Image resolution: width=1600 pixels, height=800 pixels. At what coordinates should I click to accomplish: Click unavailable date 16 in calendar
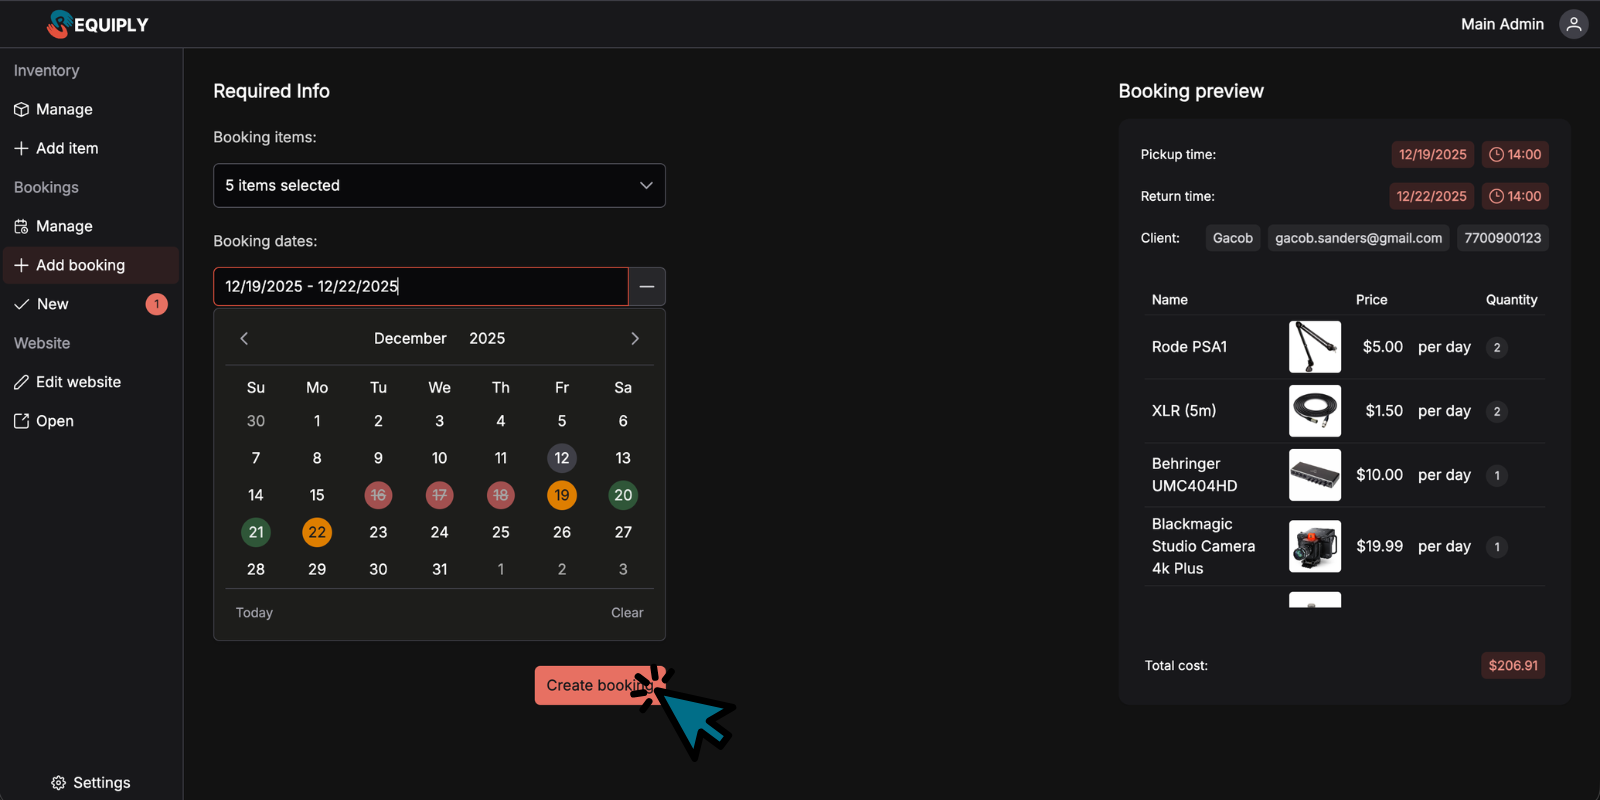coord(378,495)
